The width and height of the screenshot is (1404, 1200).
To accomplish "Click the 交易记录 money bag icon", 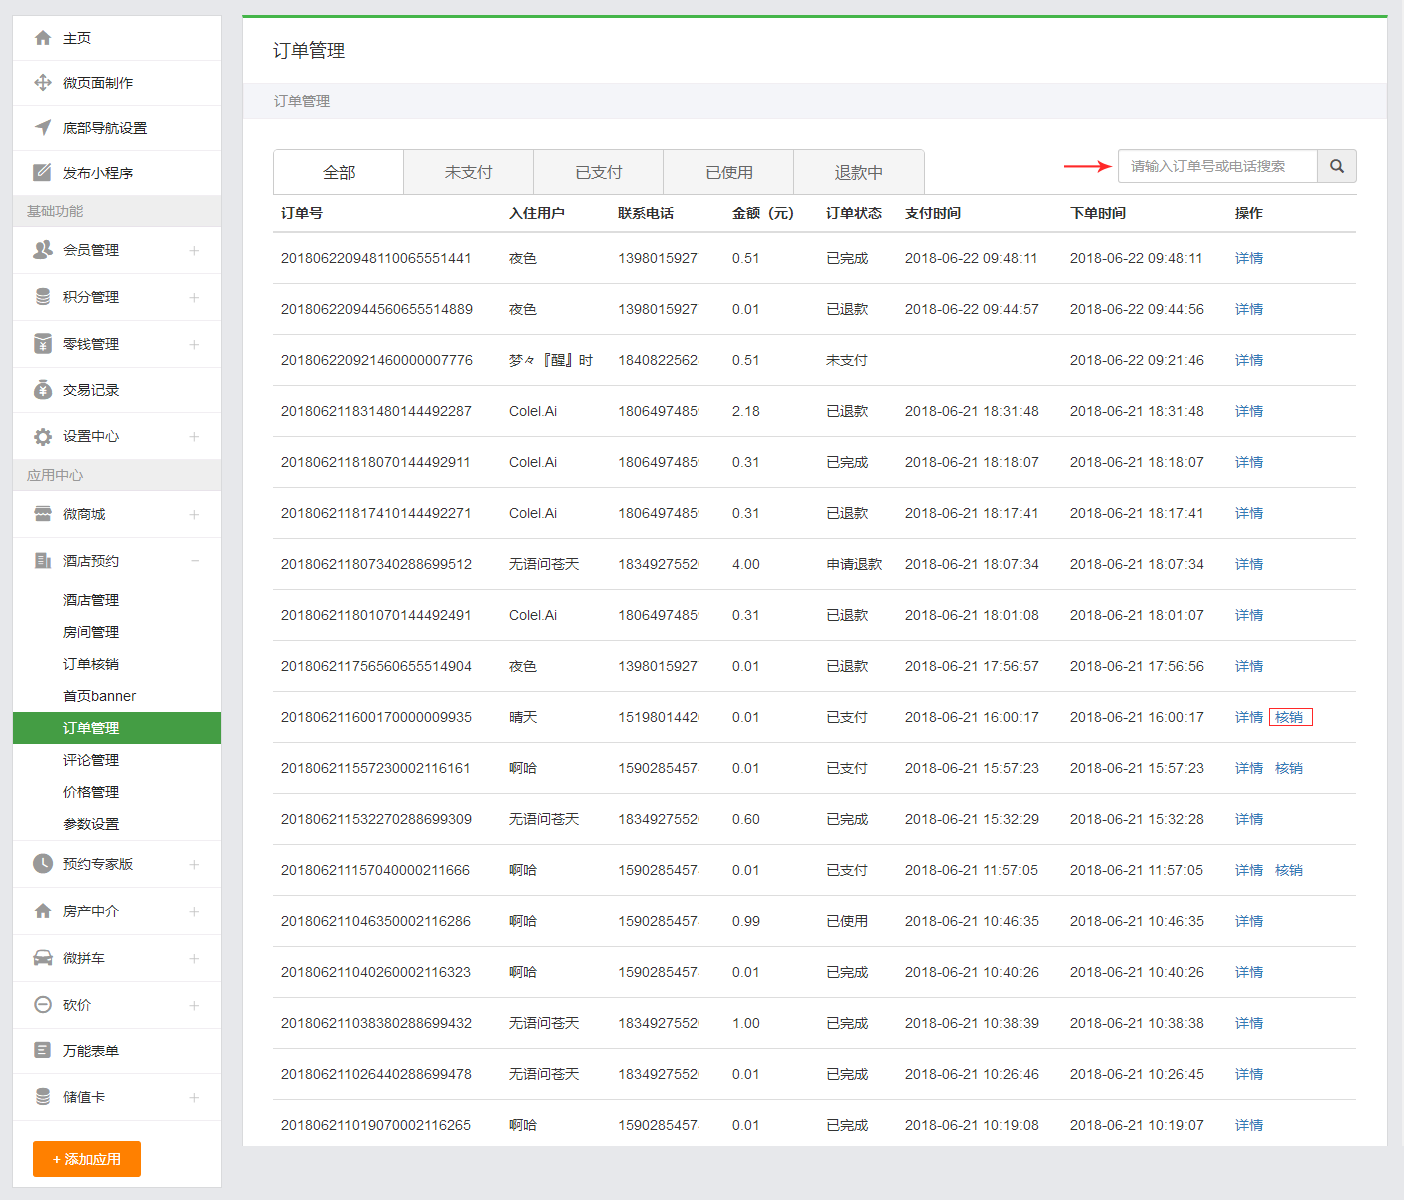I will [43, 390].
